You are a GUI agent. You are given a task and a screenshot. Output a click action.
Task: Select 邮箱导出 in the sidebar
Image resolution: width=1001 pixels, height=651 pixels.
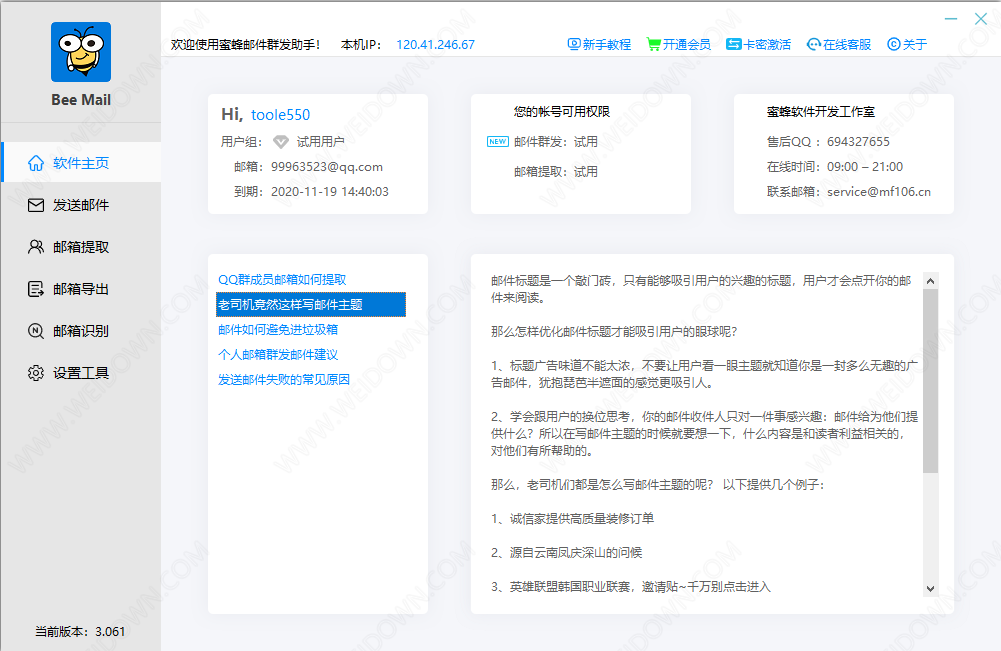[80, 289]
